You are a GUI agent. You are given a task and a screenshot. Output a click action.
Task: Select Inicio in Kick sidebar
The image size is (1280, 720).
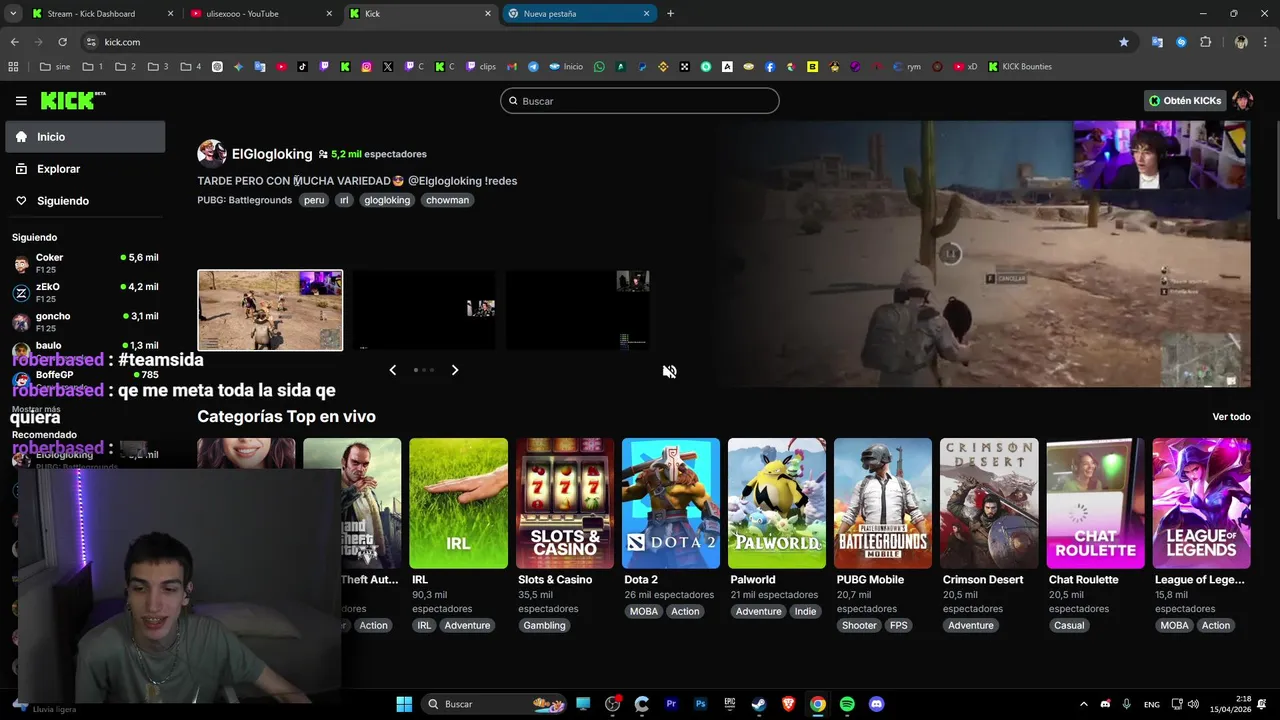(85, 137)
